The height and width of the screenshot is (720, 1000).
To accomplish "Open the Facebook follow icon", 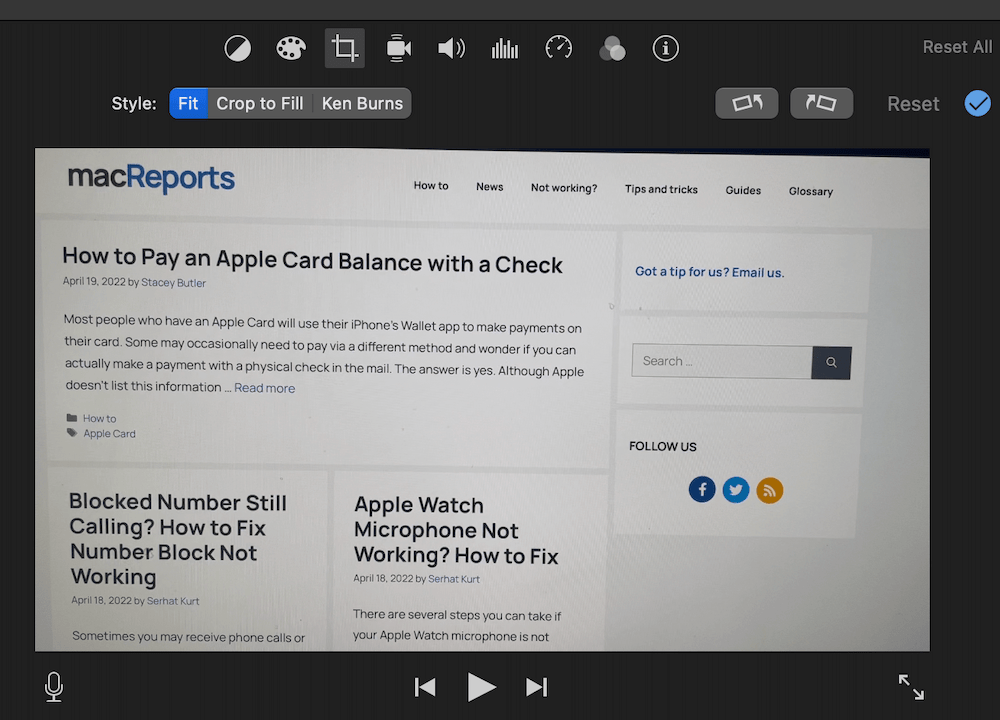I will click(x=702, y=490).
